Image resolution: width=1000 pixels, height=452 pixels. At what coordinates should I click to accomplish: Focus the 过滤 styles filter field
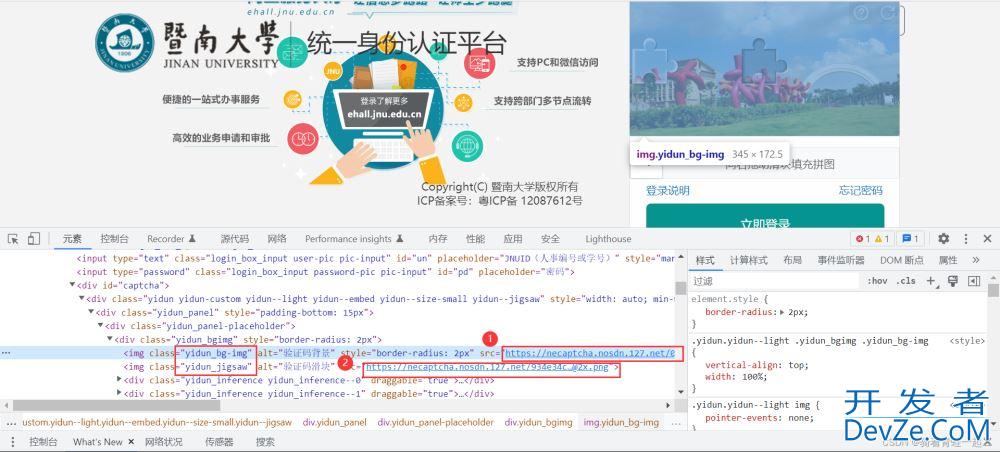point(776,281)
